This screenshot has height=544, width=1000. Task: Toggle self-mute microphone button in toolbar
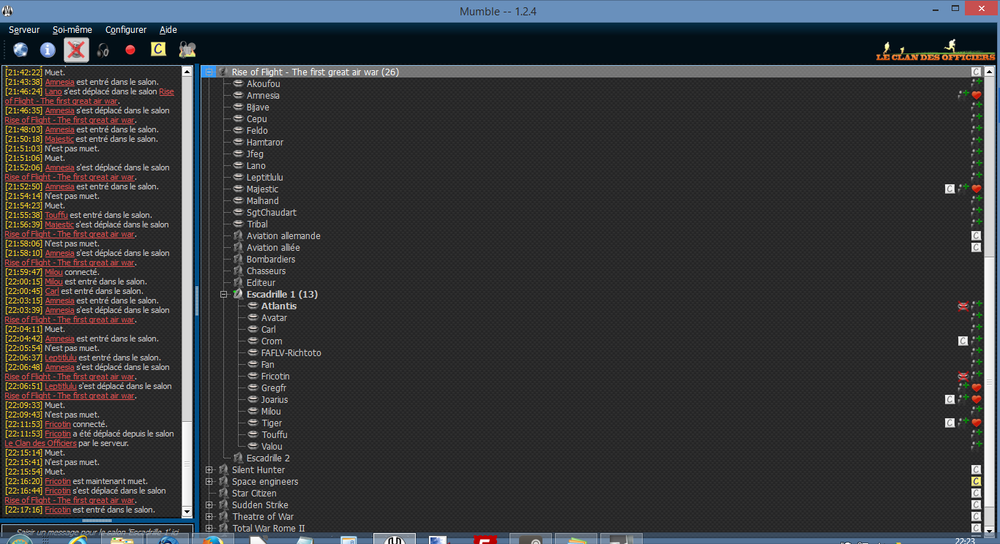click(76, 50)
